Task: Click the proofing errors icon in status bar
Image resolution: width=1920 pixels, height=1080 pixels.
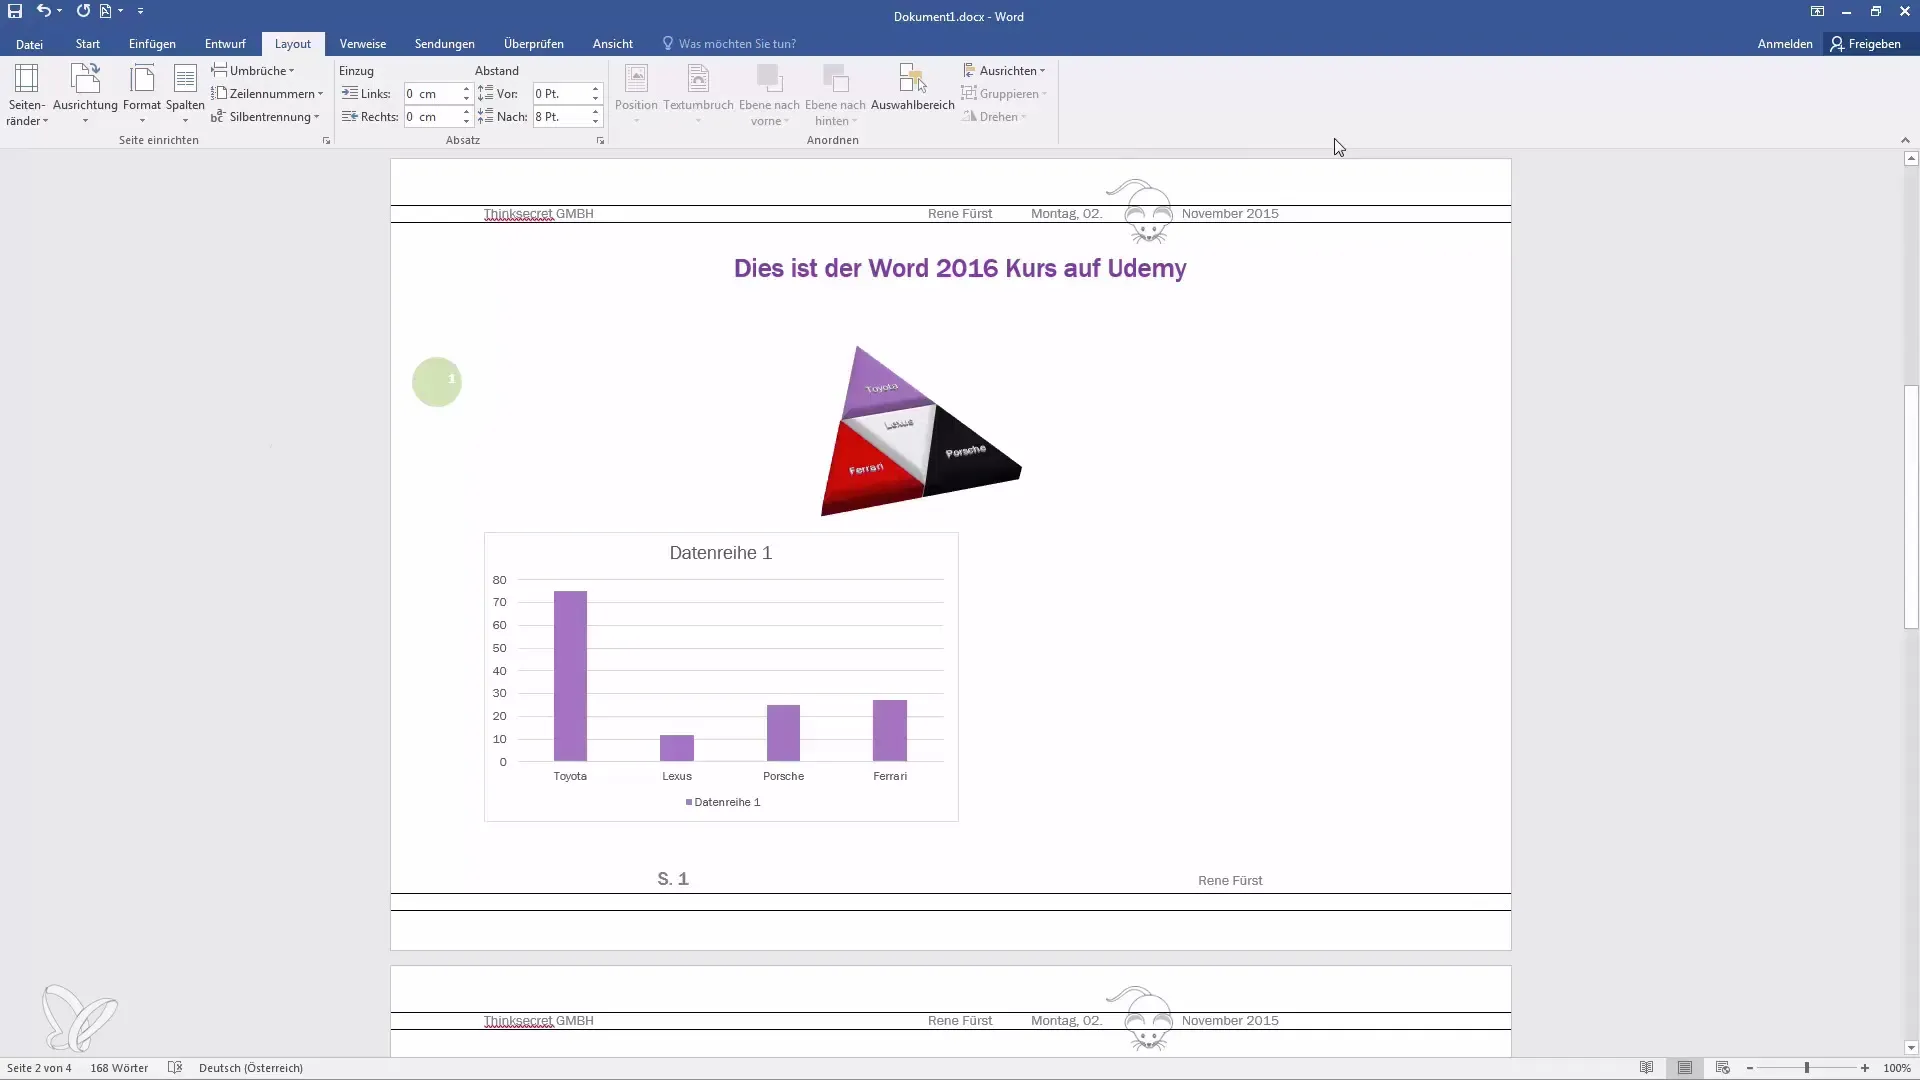Action: (x=175, y=1068)
